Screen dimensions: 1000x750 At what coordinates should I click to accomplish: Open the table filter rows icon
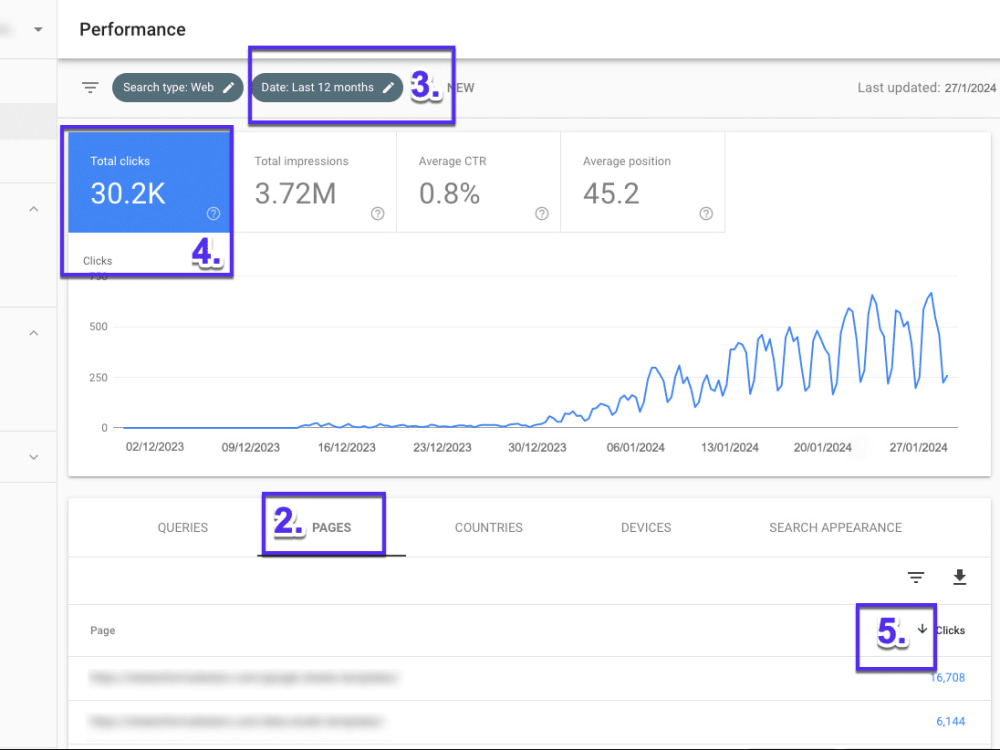[x=916, y=577]
